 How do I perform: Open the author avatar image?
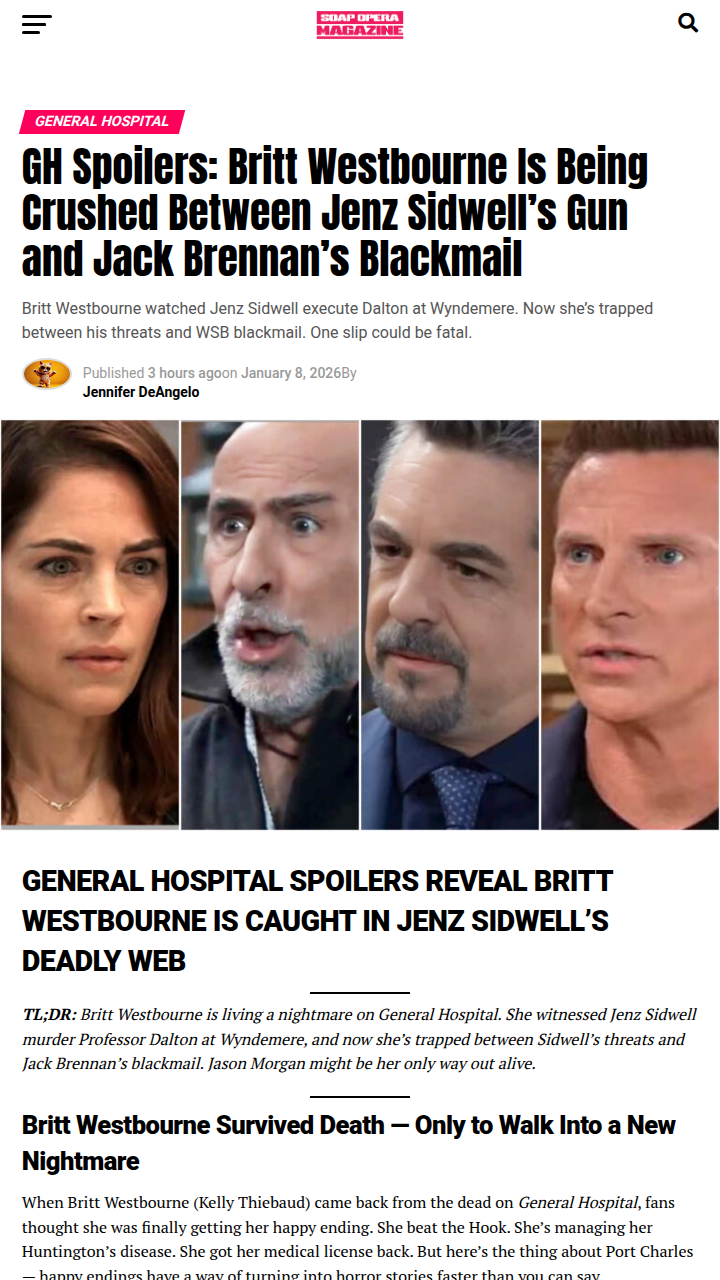[x=47, y=374]
